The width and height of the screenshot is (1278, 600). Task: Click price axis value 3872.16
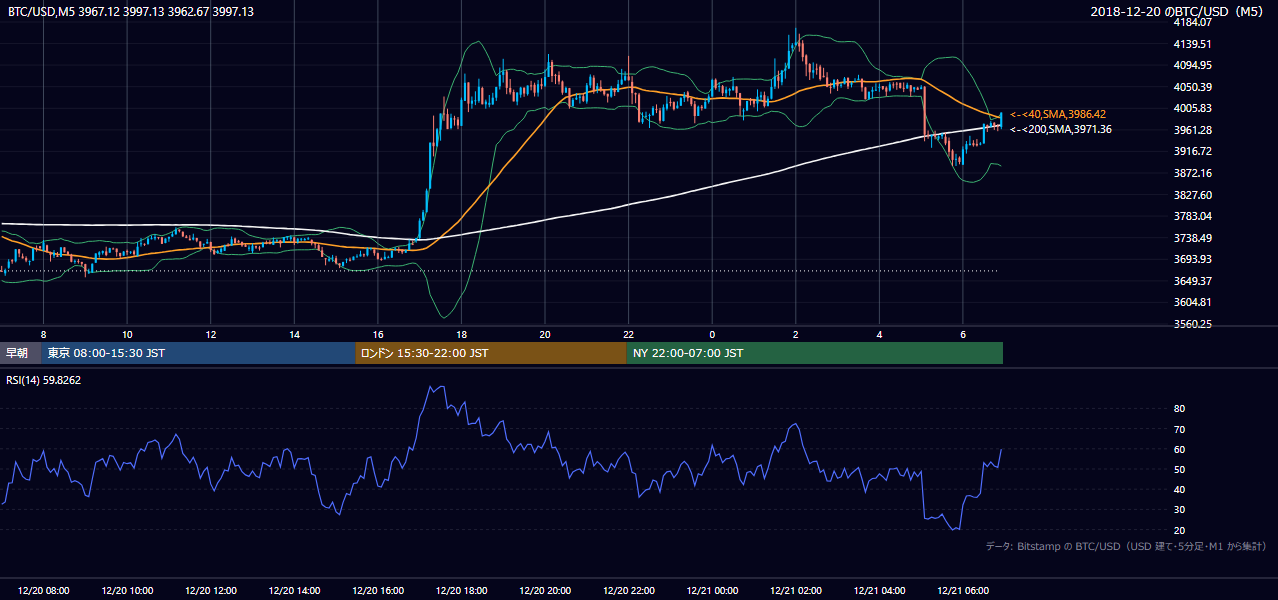(1193, 173)
